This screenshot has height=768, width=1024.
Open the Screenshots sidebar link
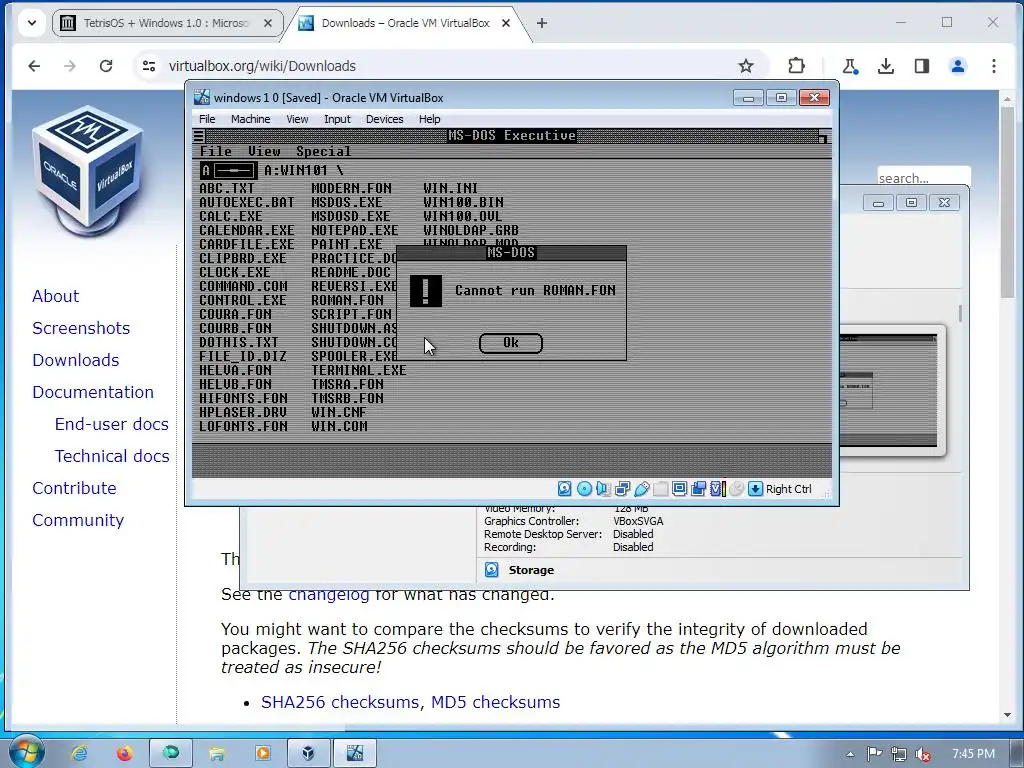(81, 328)
